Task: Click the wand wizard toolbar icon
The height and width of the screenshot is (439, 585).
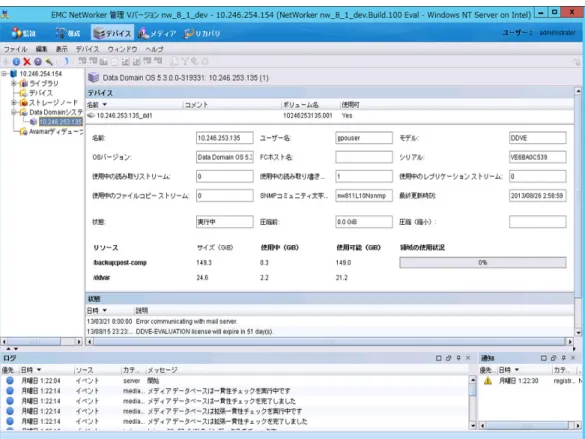Action: pos(49,62)
